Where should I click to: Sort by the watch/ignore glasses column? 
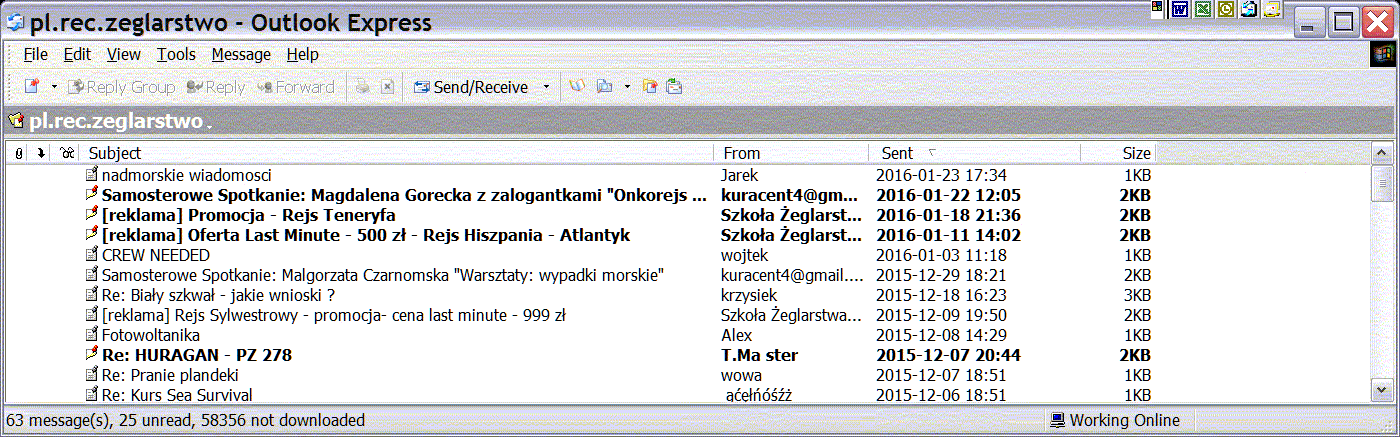click(x=67, y=153)
